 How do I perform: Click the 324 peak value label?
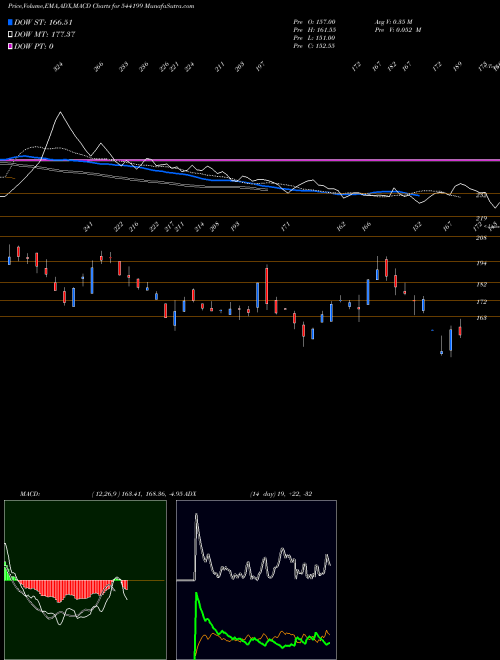pyautogui.click(x=59, y=67)
